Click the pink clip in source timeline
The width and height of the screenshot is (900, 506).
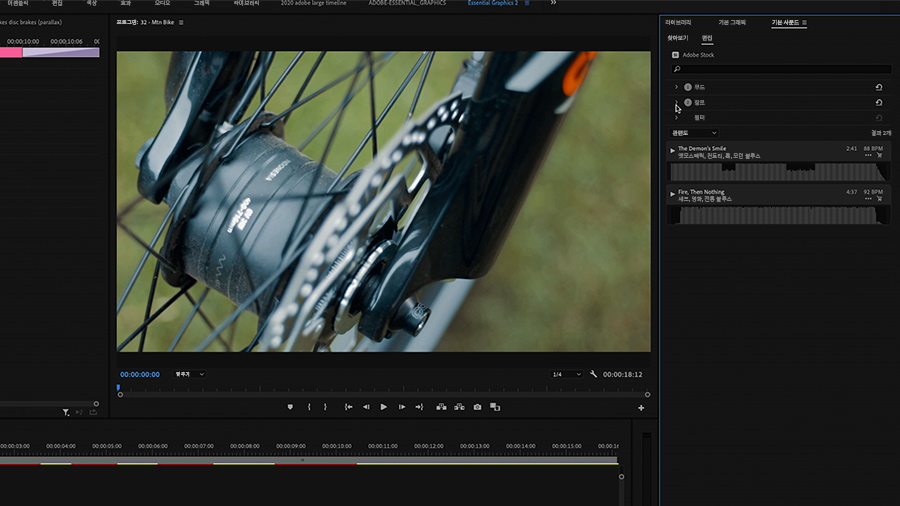11,53
